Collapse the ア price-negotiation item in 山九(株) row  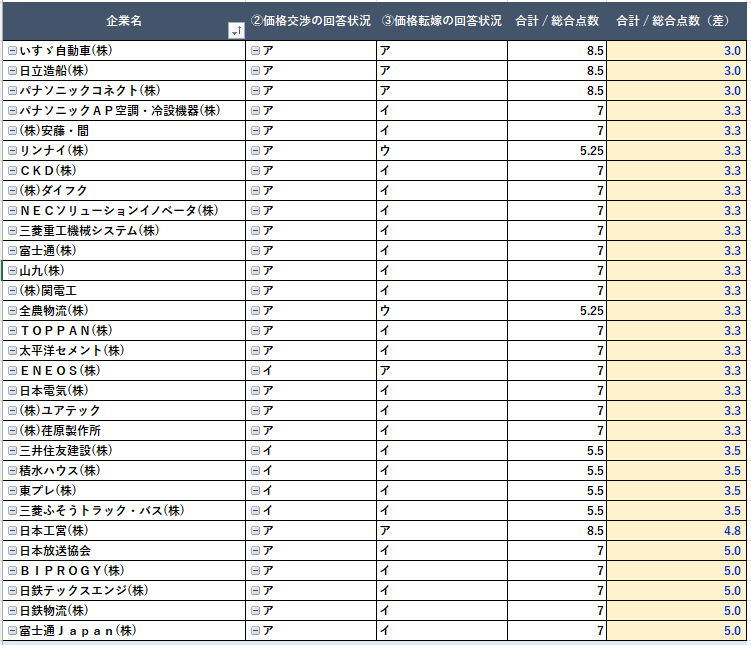click(255, 271)
